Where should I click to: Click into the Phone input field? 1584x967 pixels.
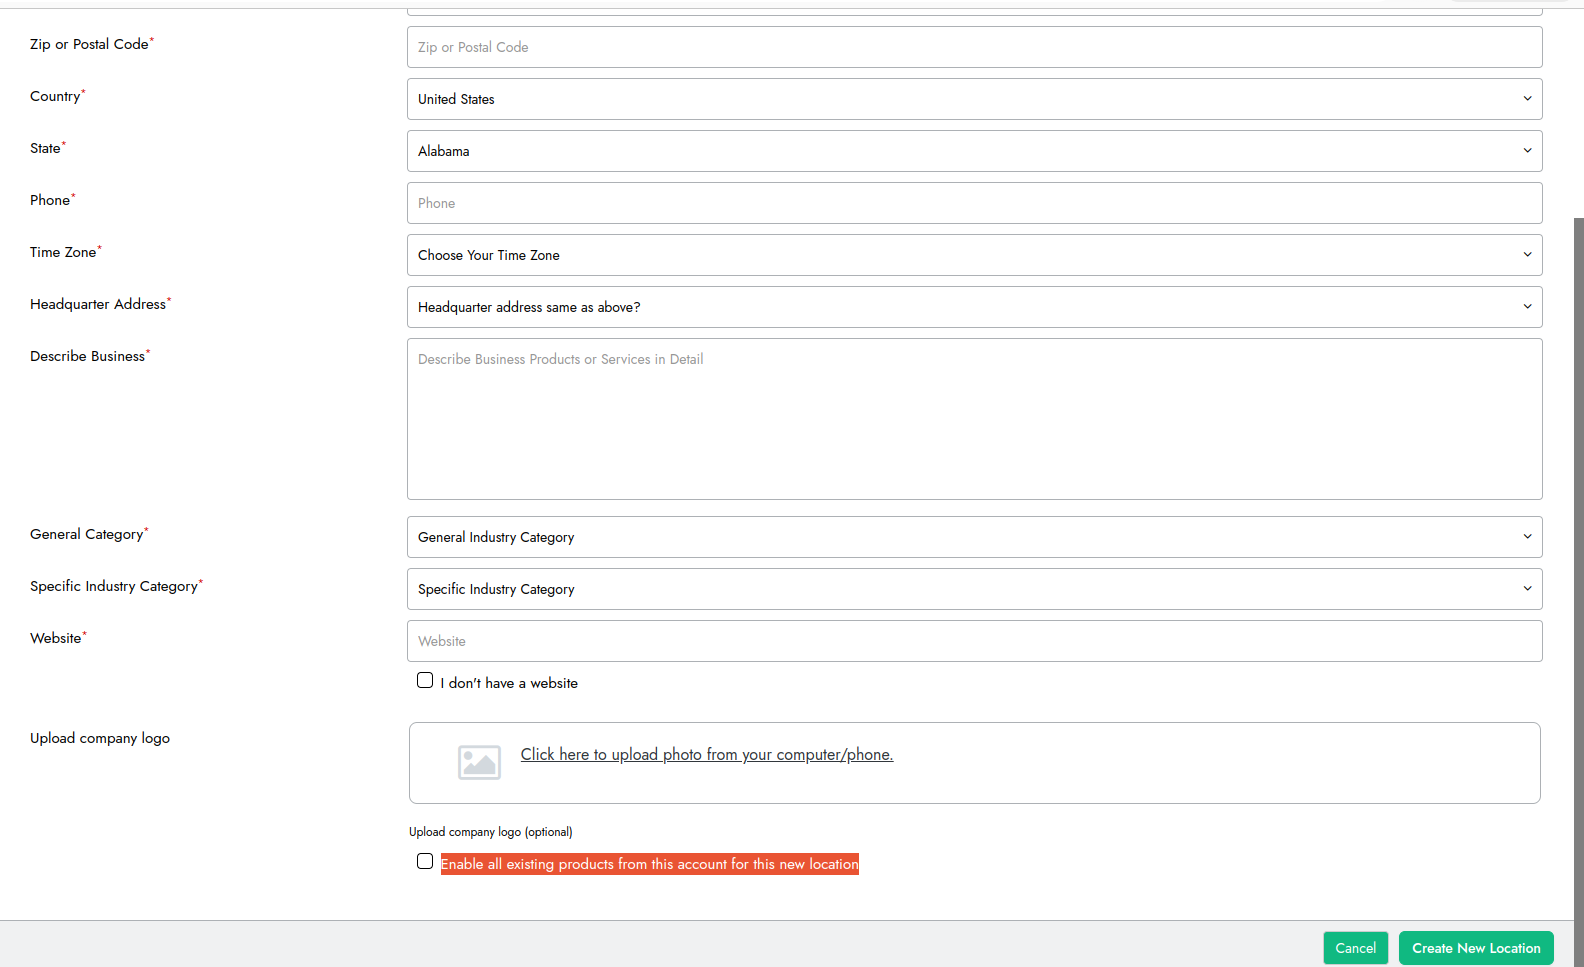[x=973, y=203]
